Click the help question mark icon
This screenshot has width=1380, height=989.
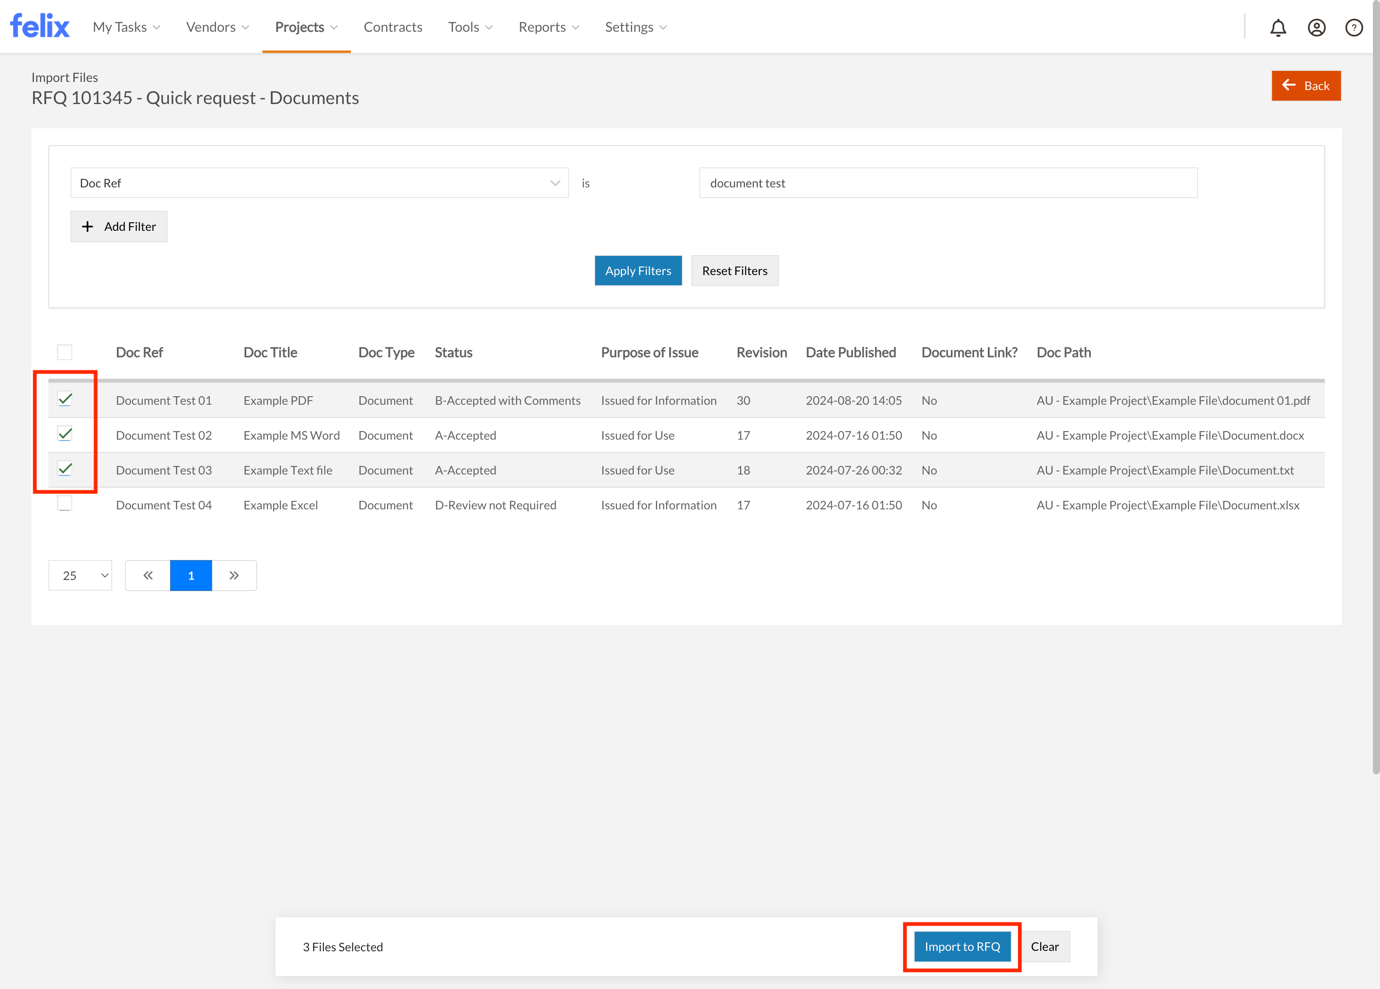1354,28
